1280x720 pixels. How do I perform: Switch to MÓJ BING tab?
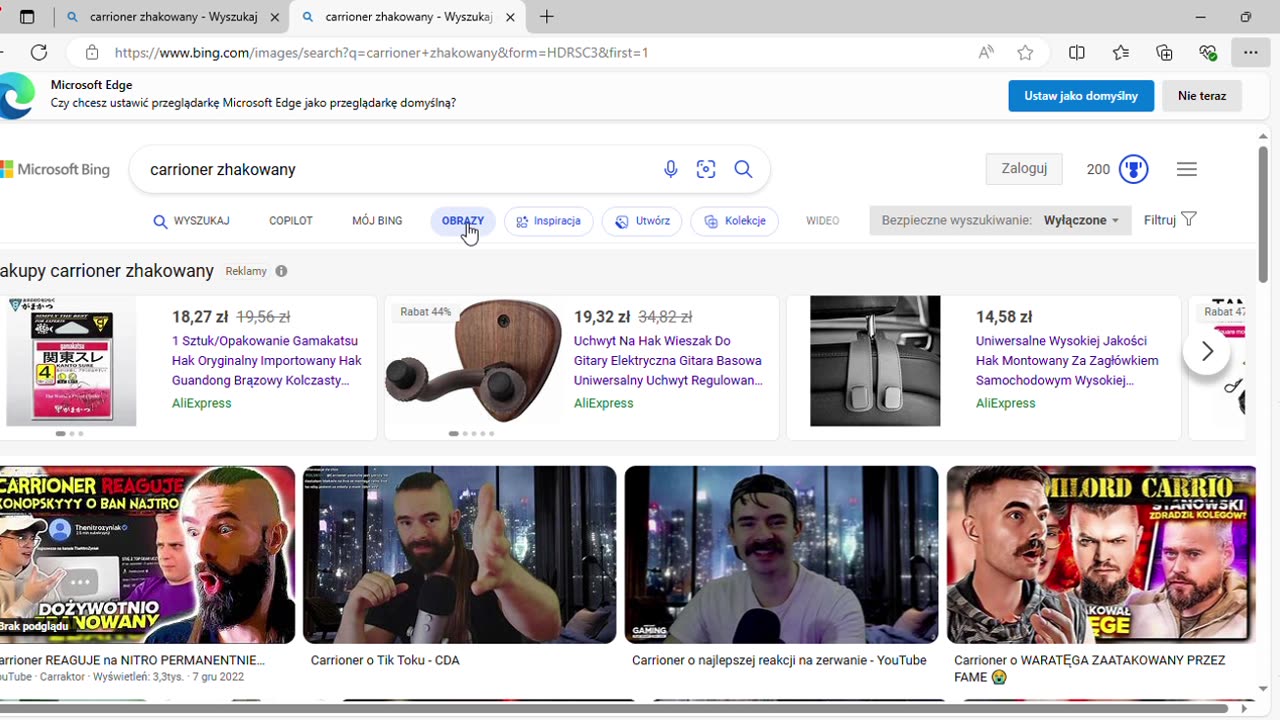[377, 221]
